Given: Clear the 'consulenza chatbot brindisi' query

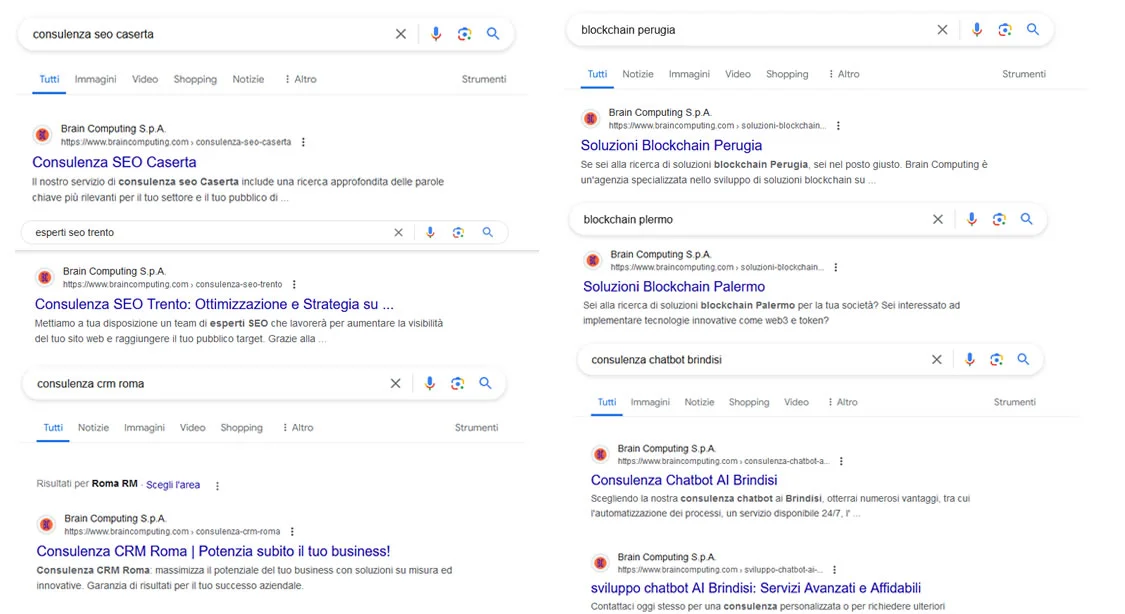Looking at the screenshot, I should [x=936, y=359].
